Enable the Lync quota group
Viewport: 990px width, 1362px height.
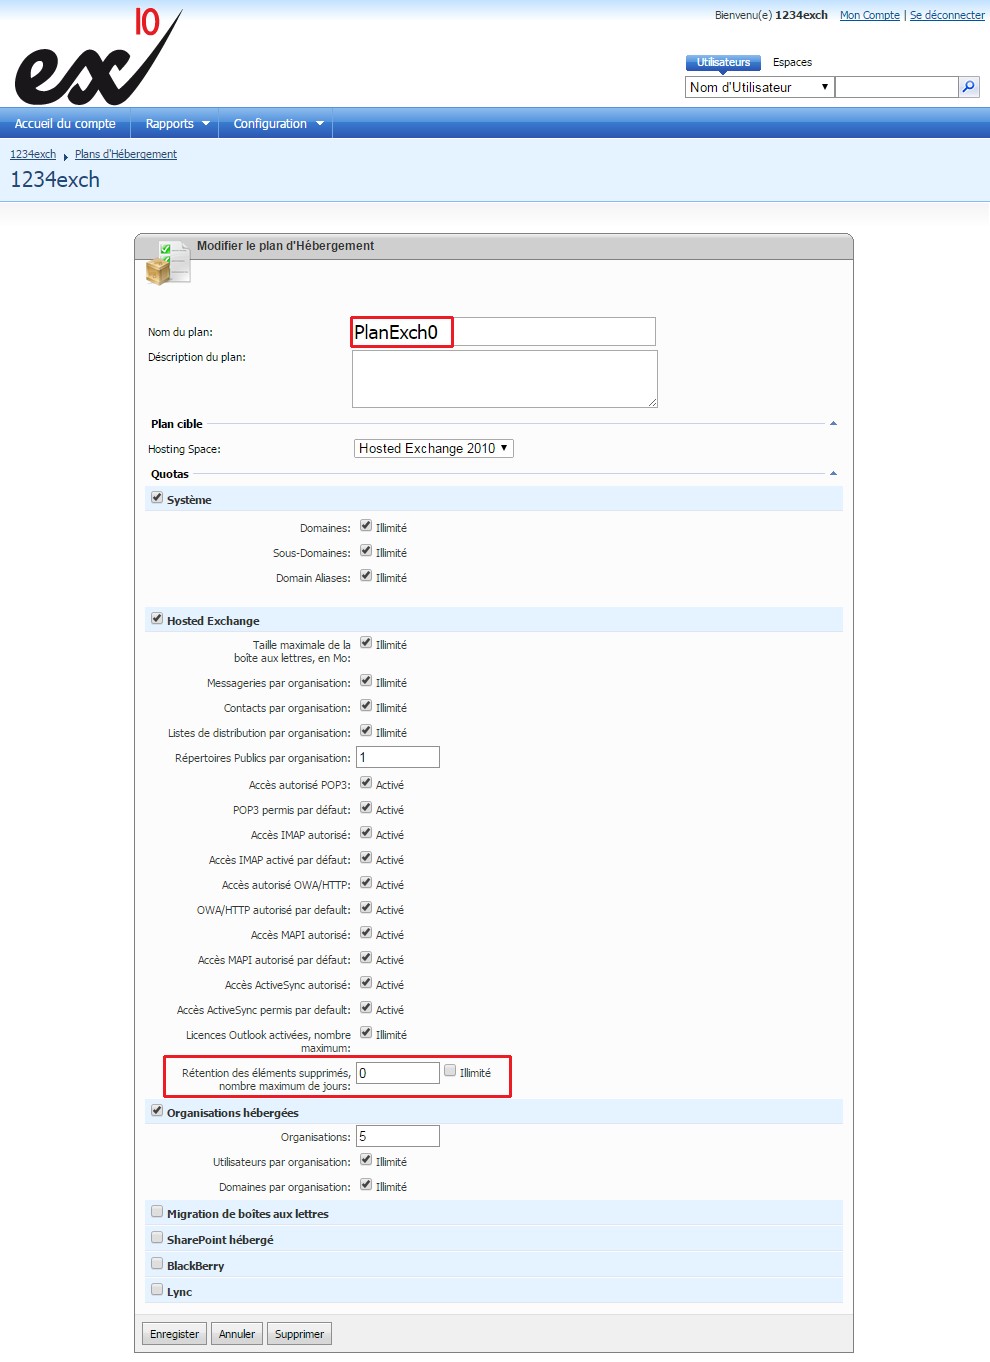pyautogui.click(x=157, y=1290)
